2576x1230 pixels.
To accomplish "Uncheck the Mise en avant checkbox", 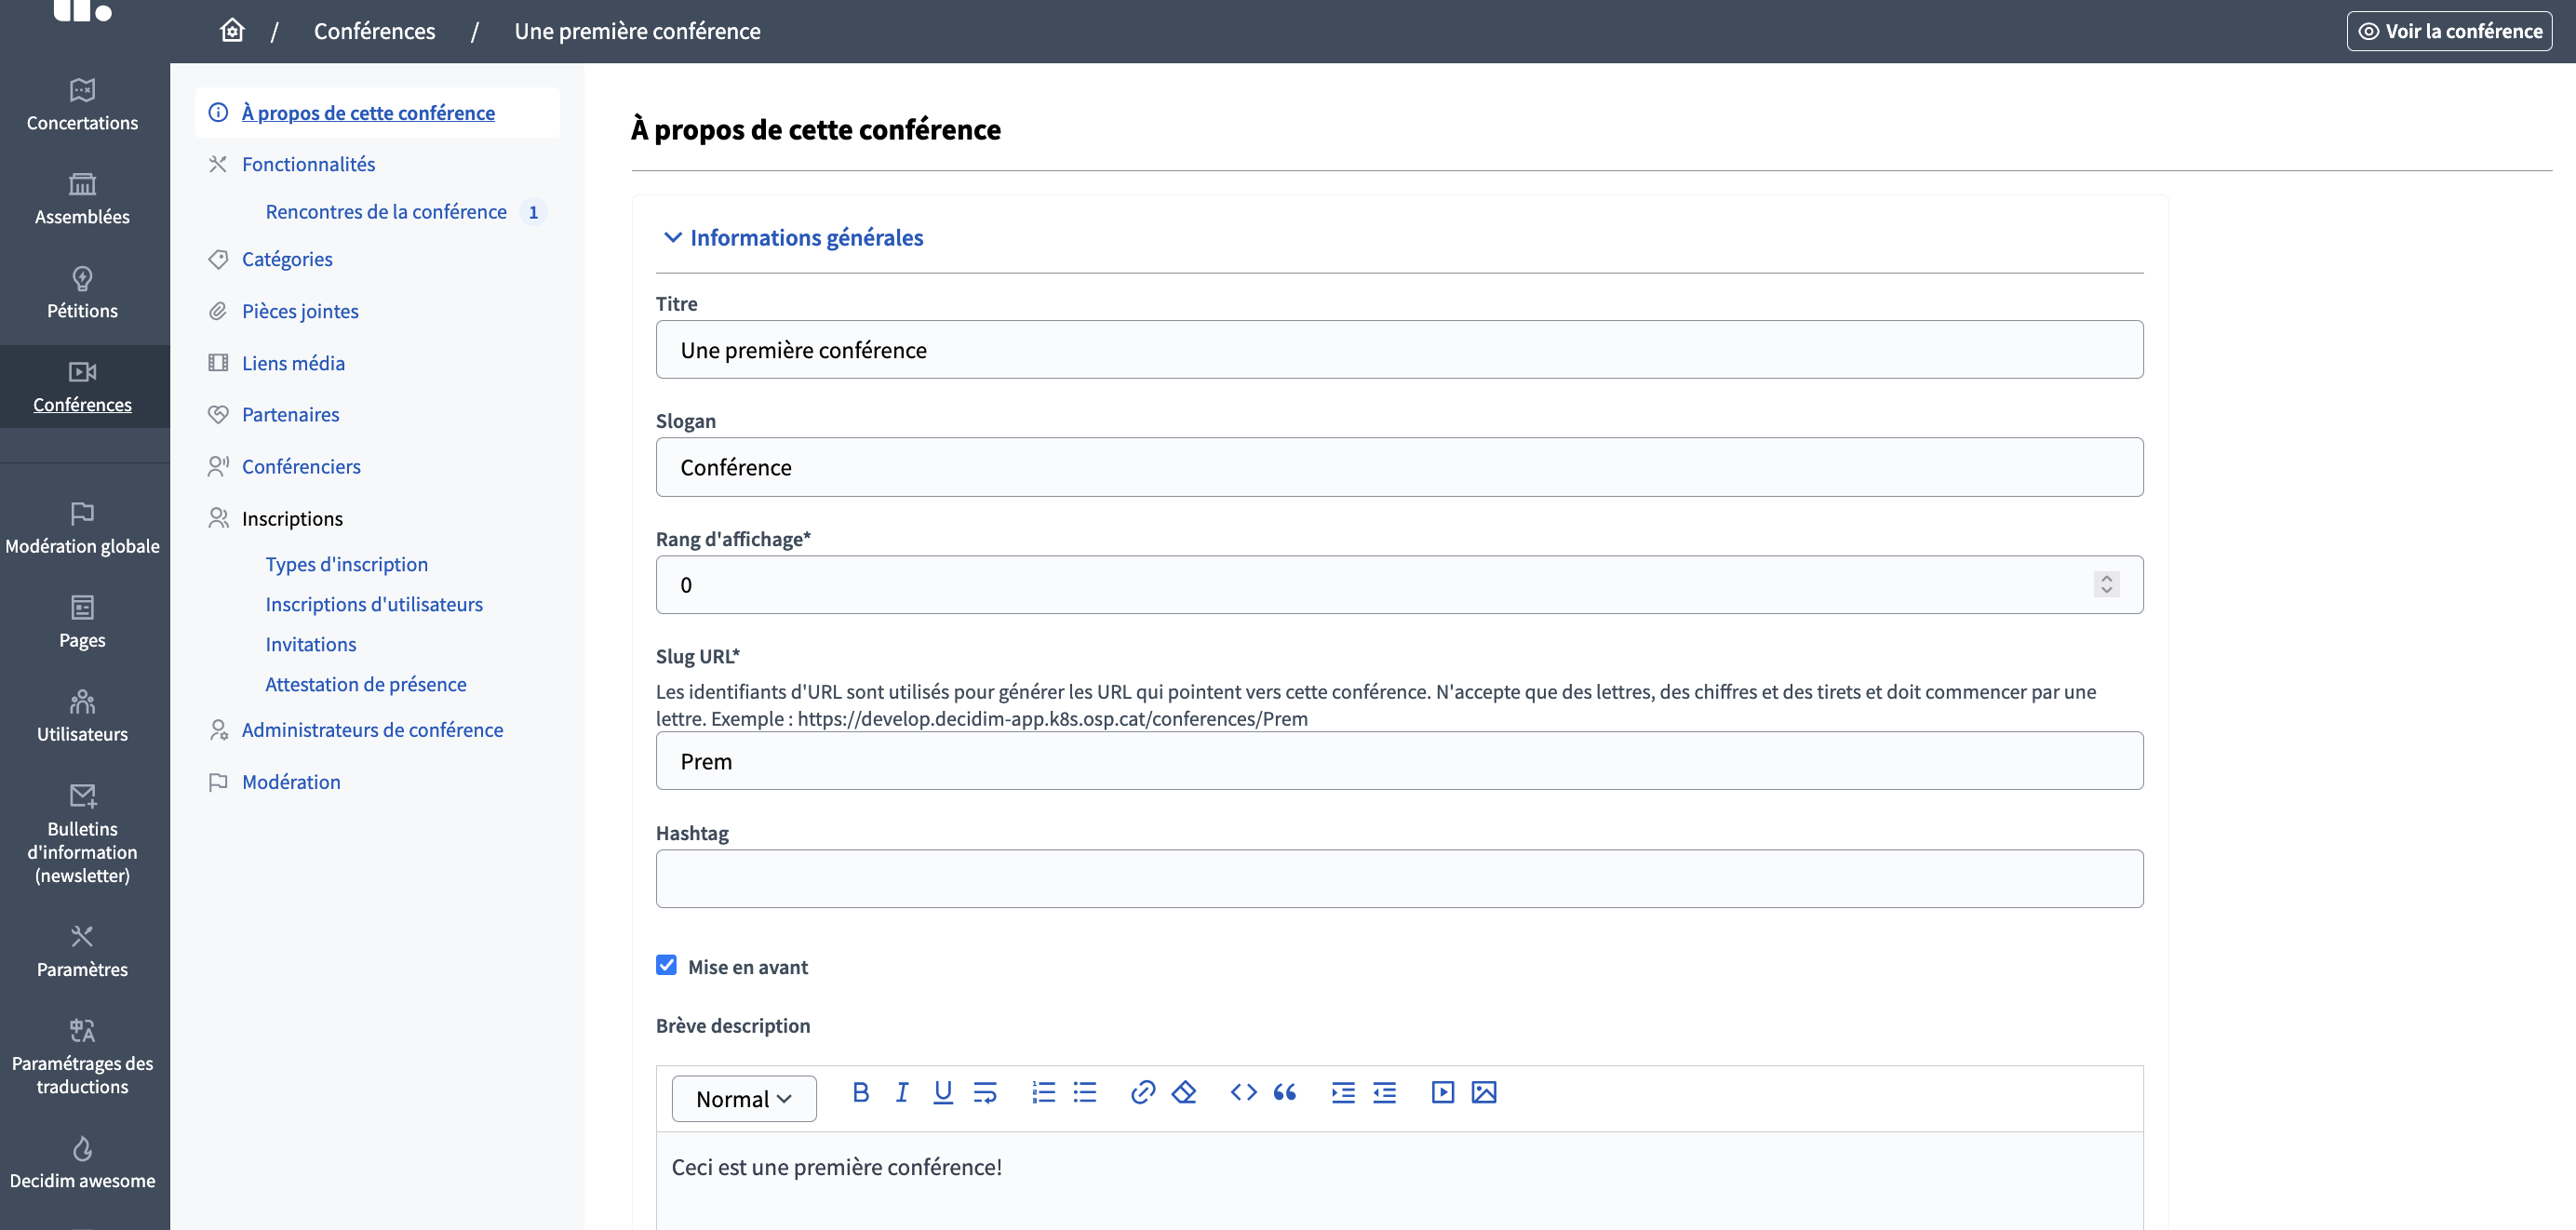I will pyautogui.click(x=666, y=965).
